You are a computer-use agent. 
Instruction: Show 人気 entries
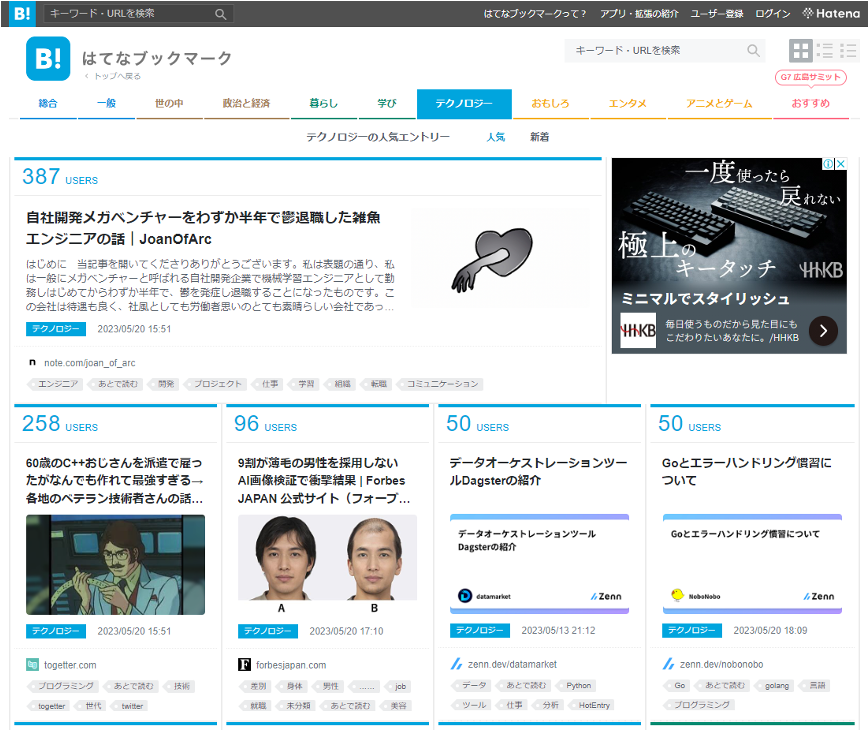[495, 137]
